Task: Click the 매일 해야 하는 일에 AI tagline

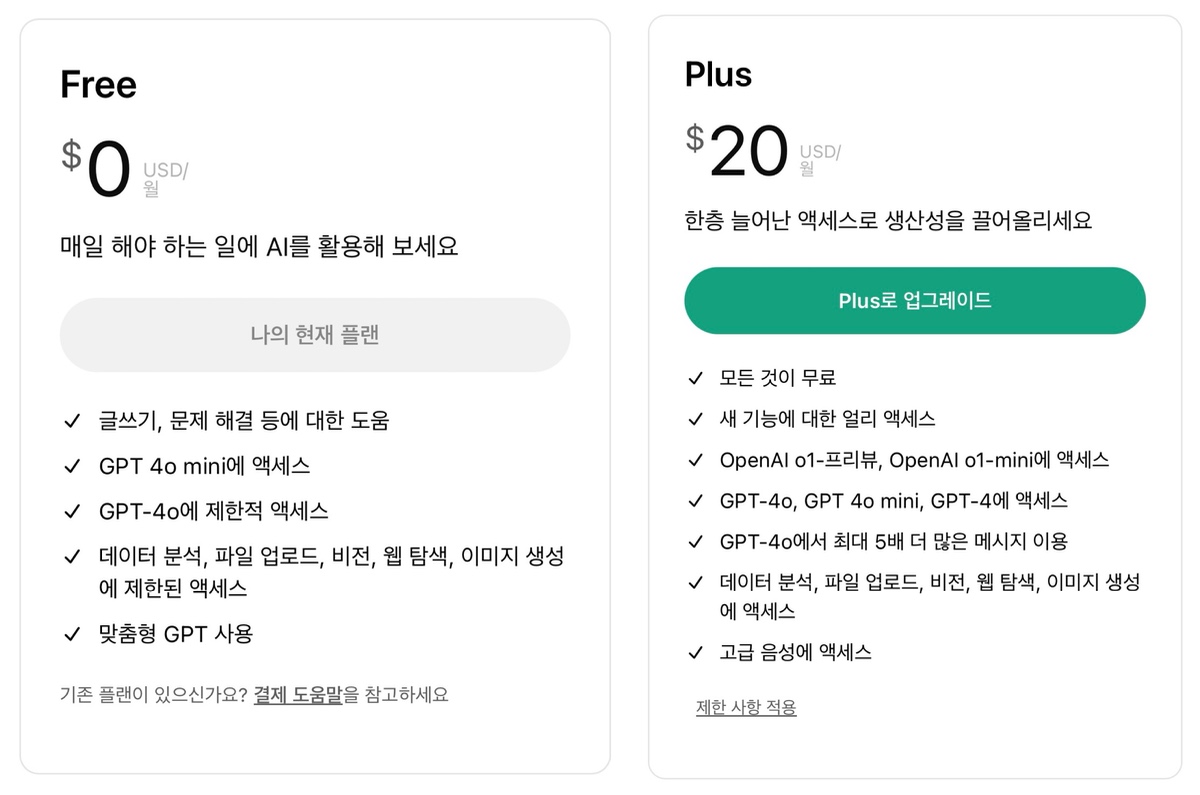Action: click(259, 247)
